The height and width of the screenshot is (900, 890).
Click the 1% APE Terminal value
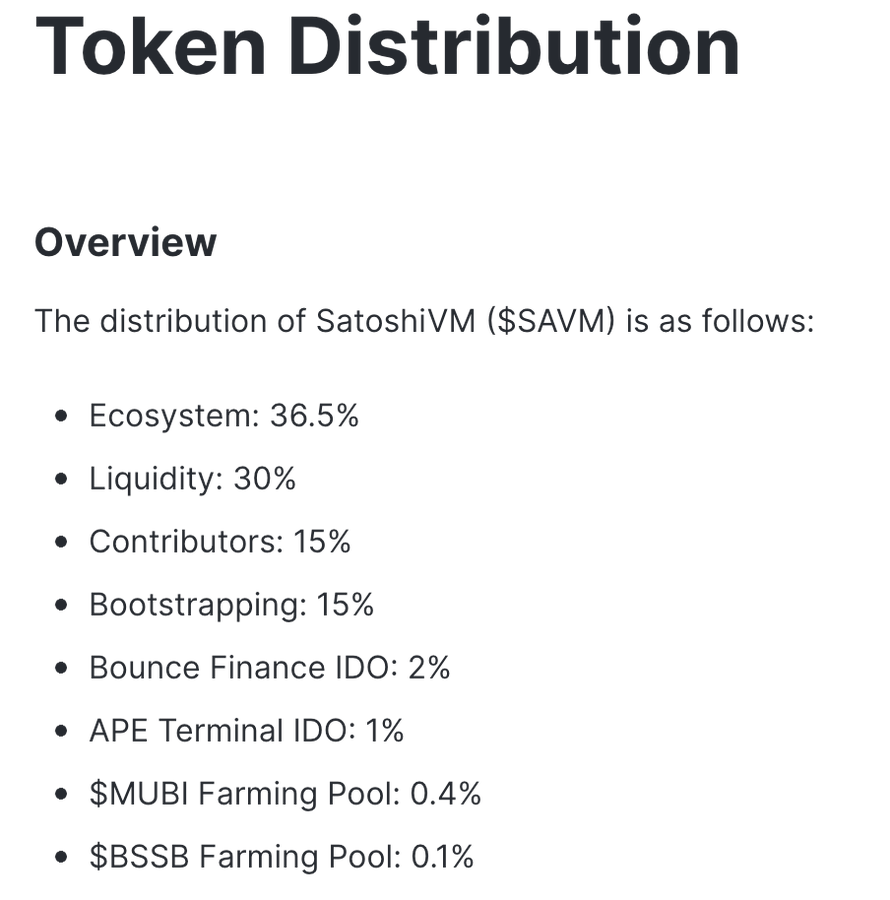click(x=385, y=731)
